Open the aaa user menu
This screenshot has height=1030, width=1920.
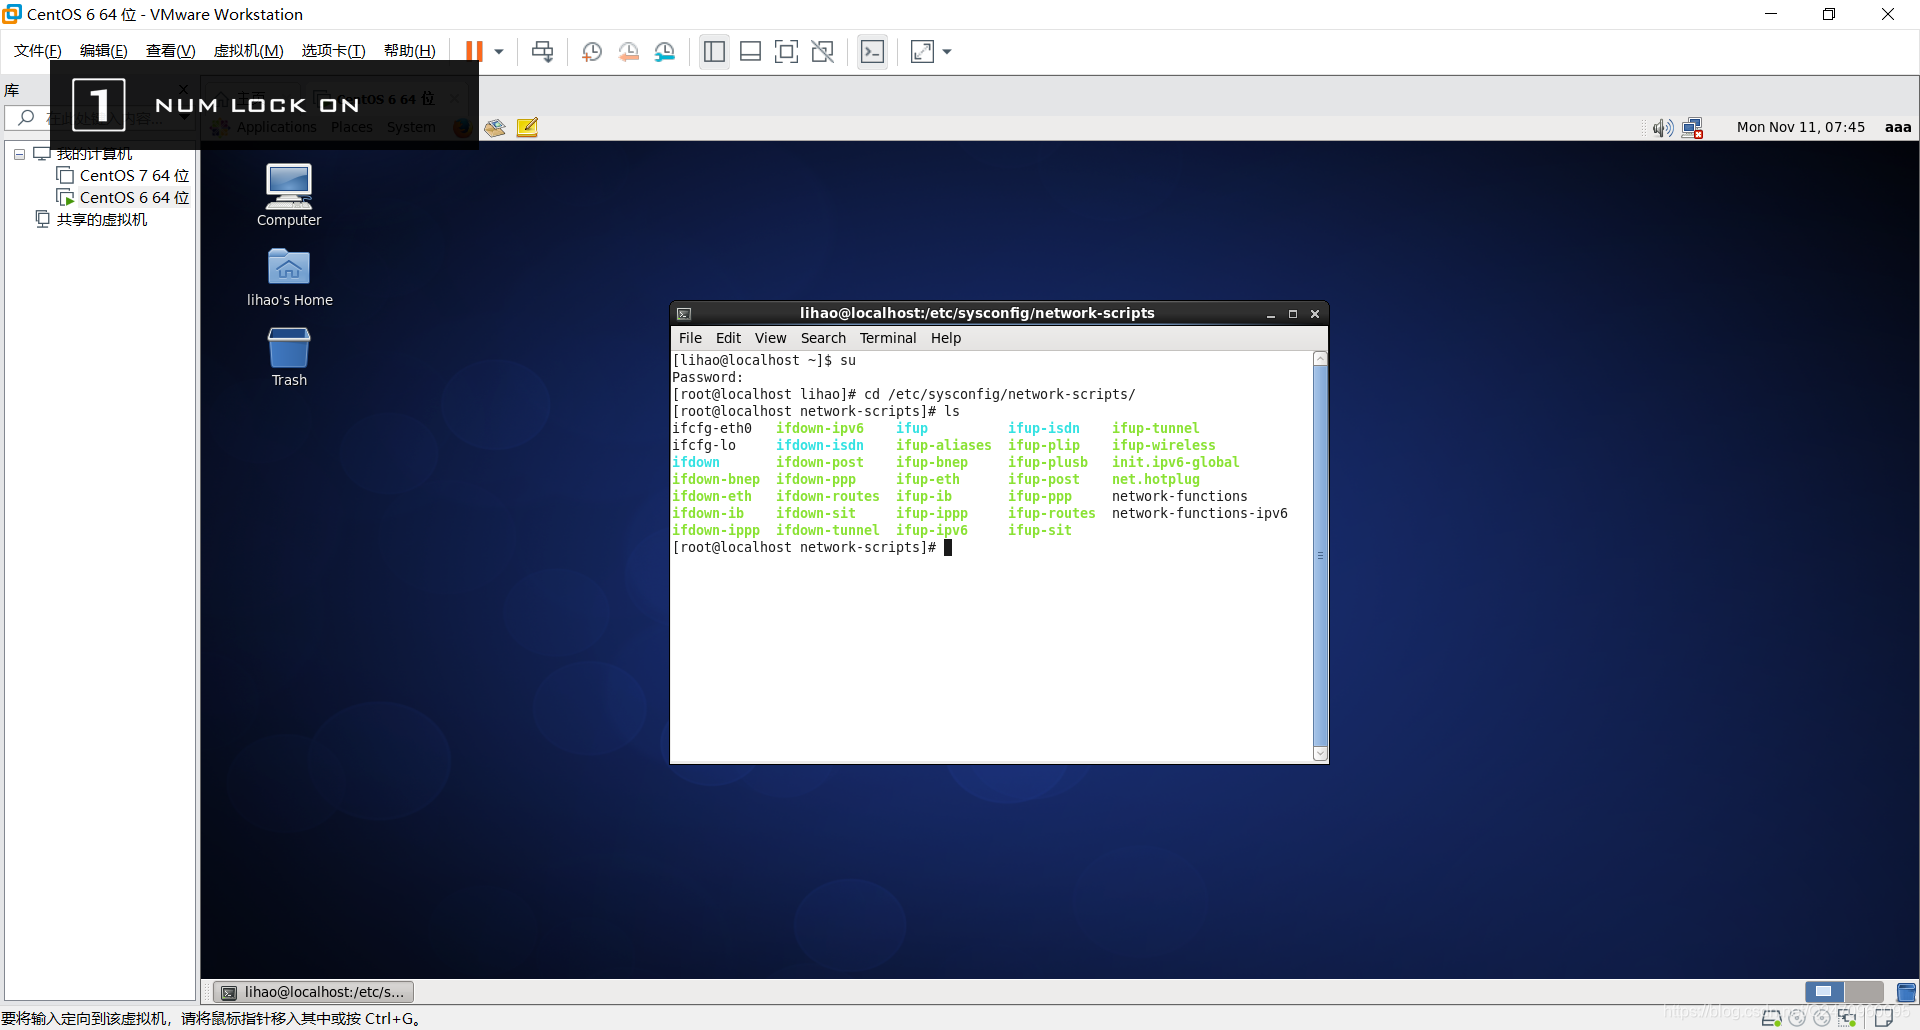pos(1897,127)
